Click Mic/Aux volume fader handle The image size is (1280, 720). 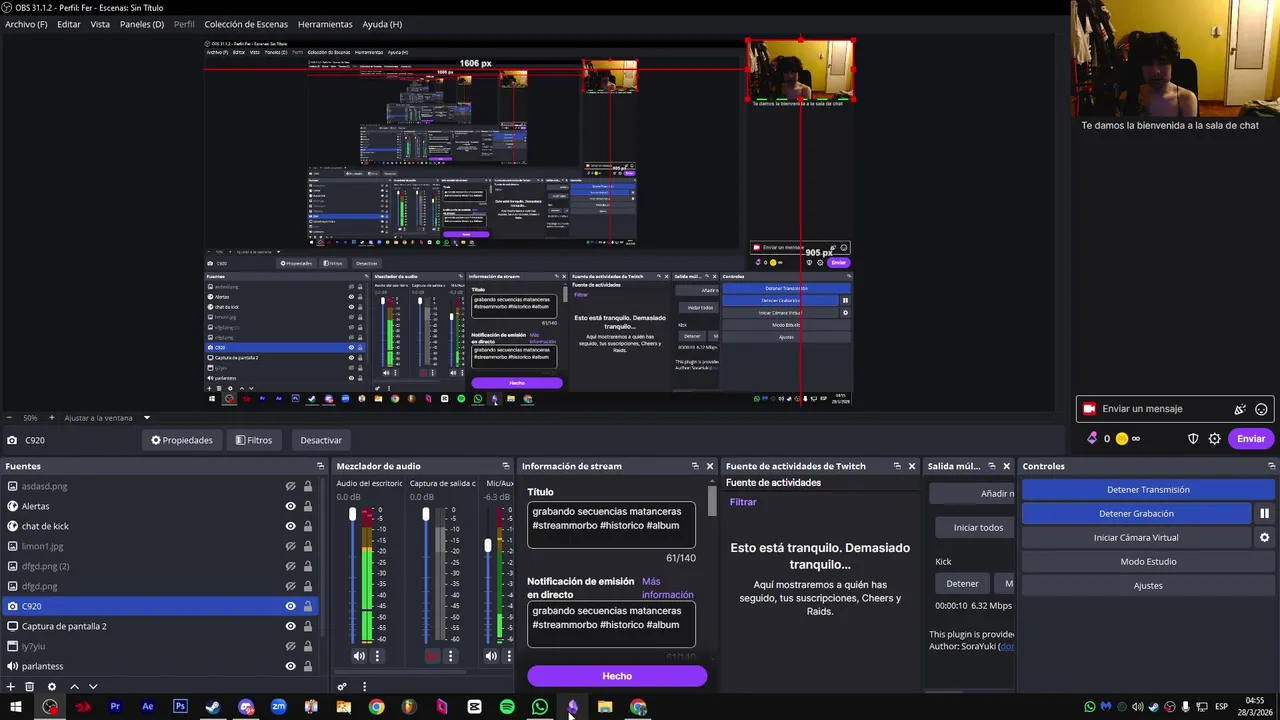tap(488, 546)
